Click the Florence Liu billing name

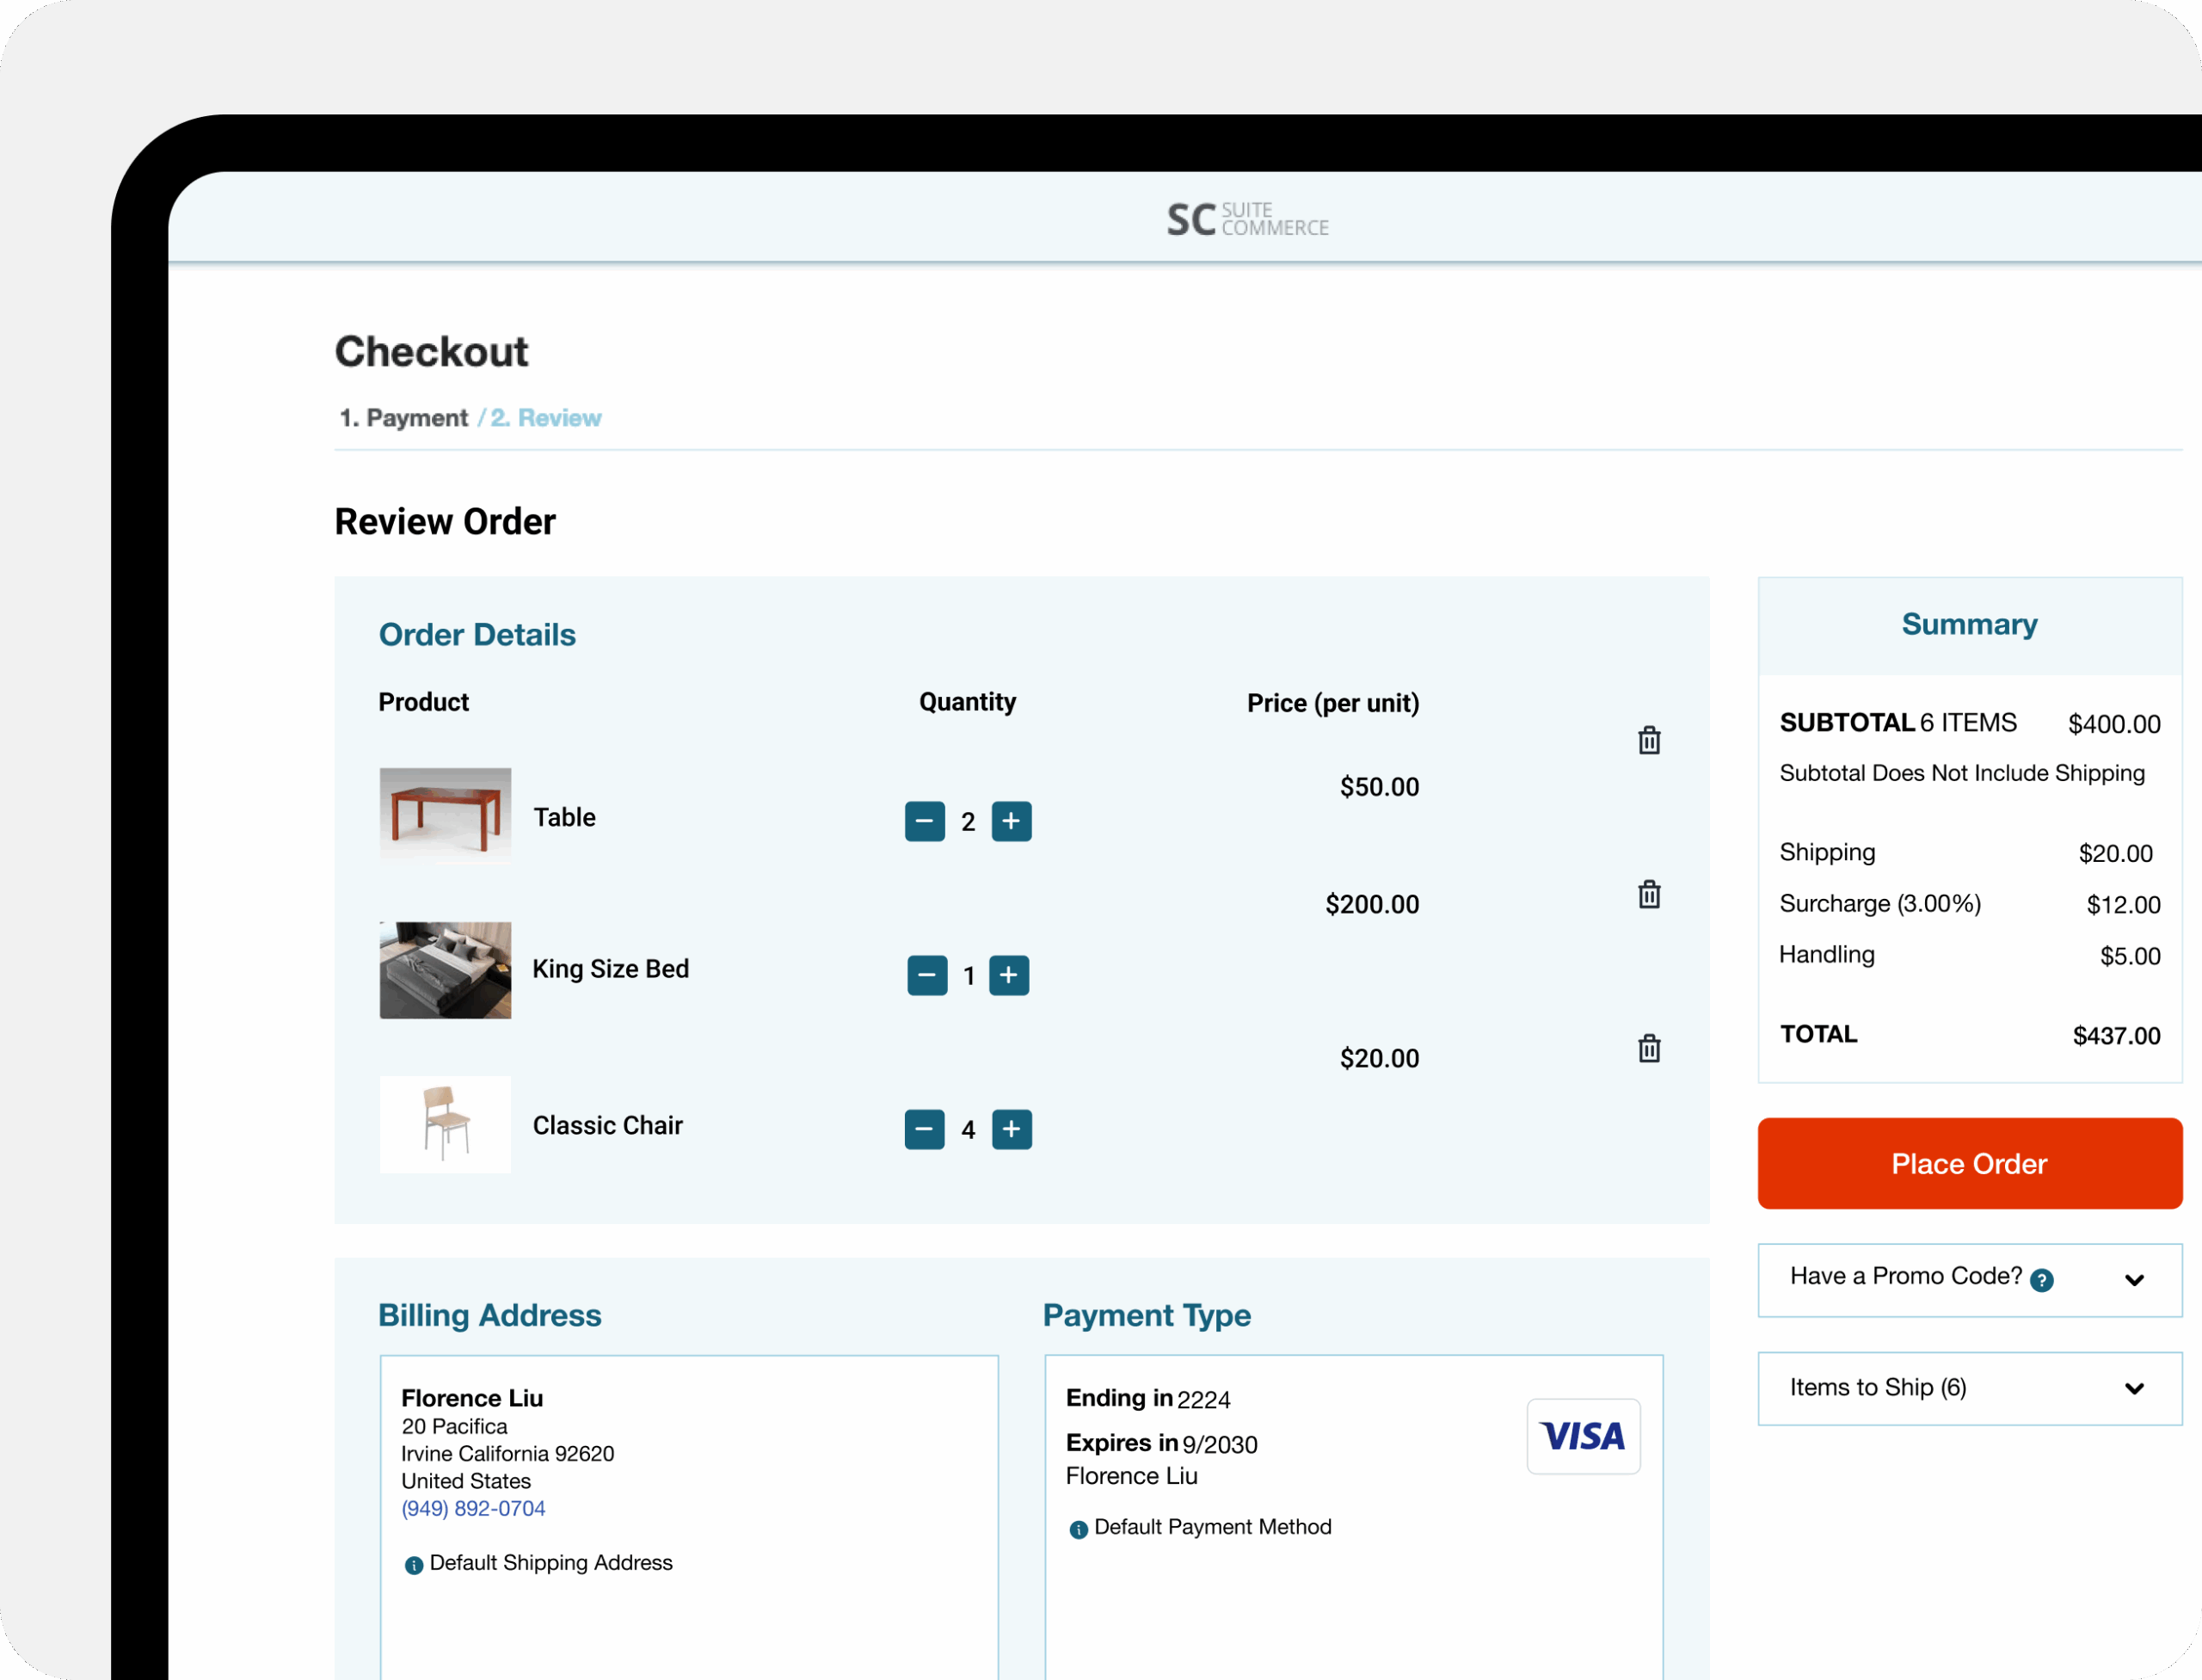coord(472,1398)
